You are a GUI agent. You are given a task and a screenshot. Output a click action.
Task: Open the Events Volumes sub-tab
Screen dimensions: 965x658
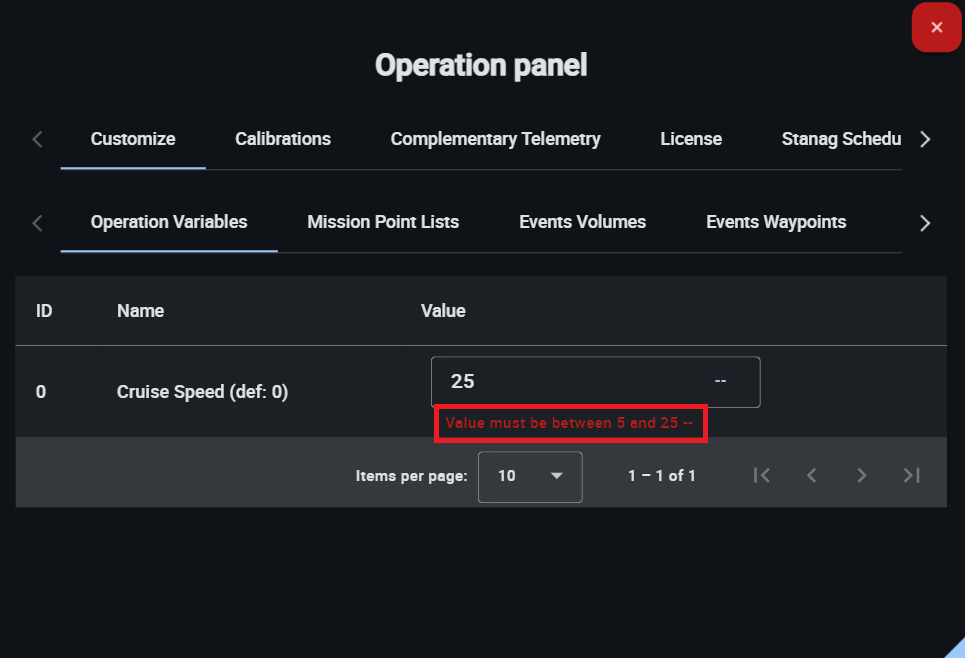click(582, 222)
